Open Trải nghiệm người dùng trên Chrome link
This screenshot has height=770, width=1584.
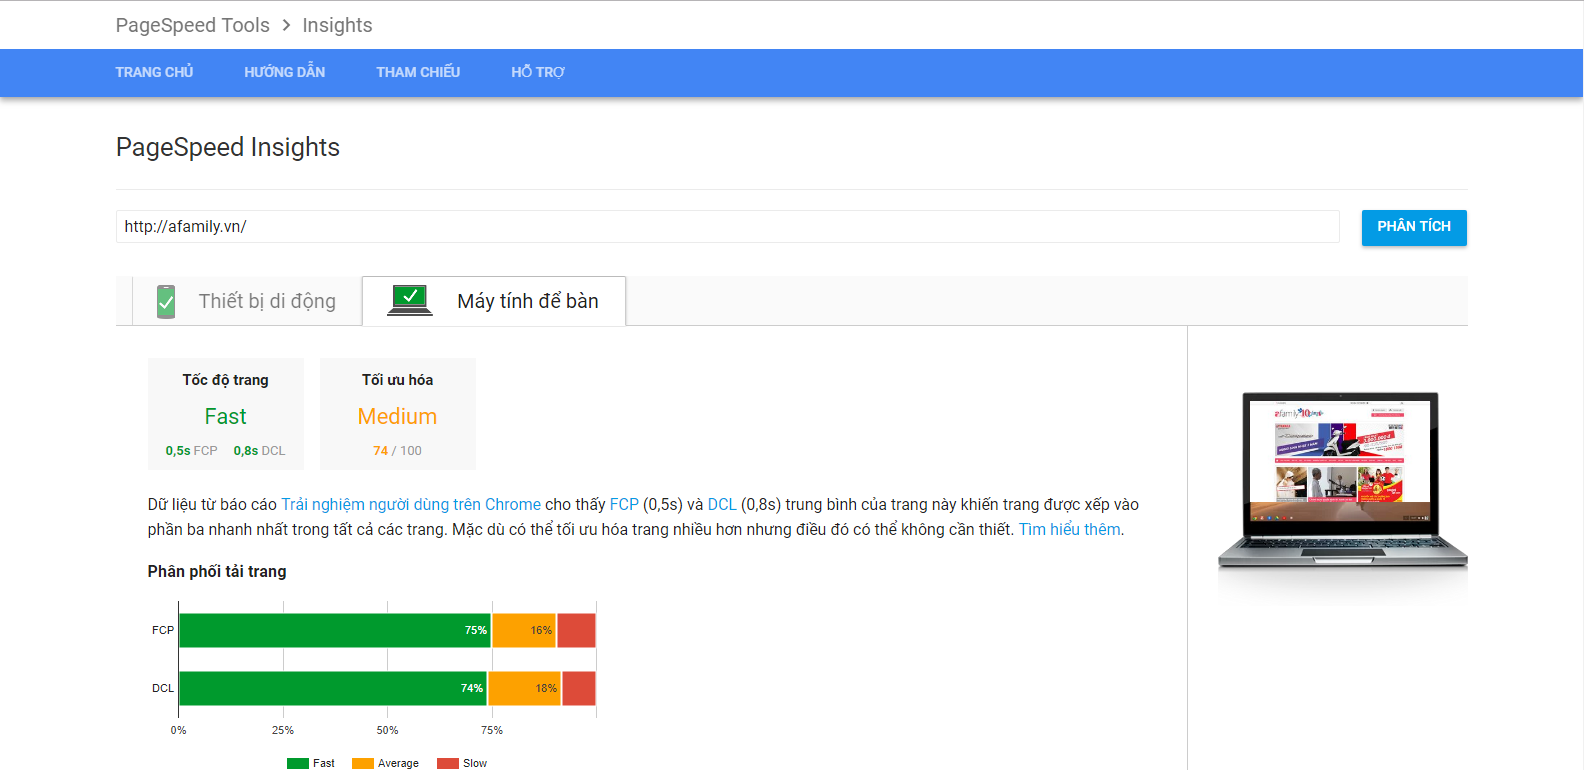point(411,504)
